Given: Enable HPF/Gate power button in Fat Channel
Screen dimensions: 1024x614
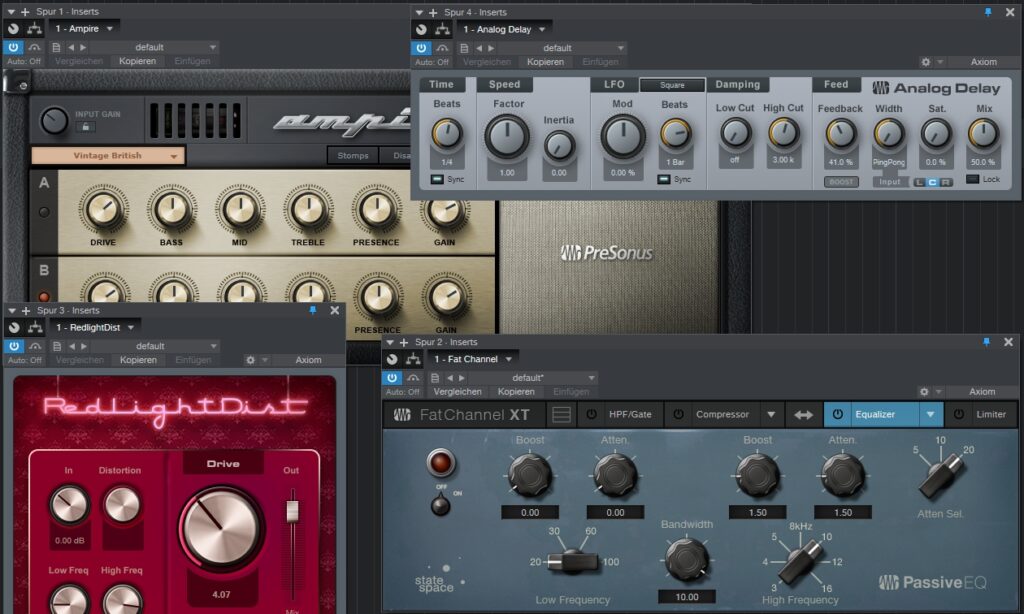Looking at the screenshot, I should point(591,414).
